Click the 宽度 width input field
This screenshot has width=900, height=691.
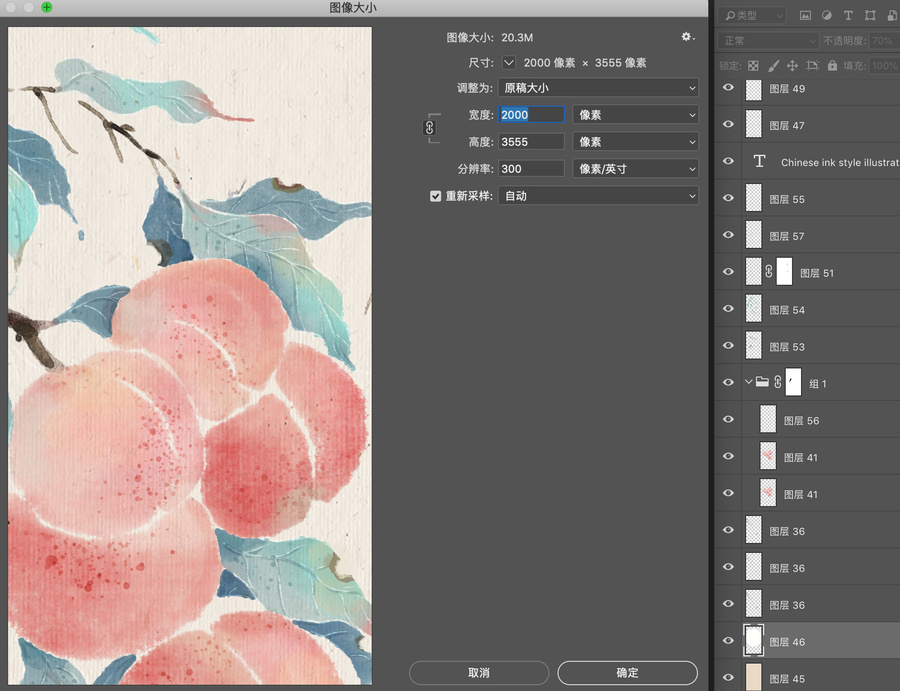[532, 115]
